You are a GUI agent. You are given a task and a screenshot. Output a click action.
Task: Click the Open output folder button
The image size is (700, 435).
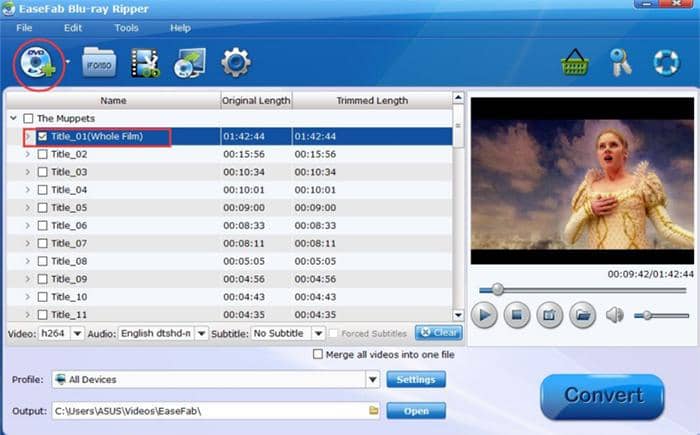point(416,411)
